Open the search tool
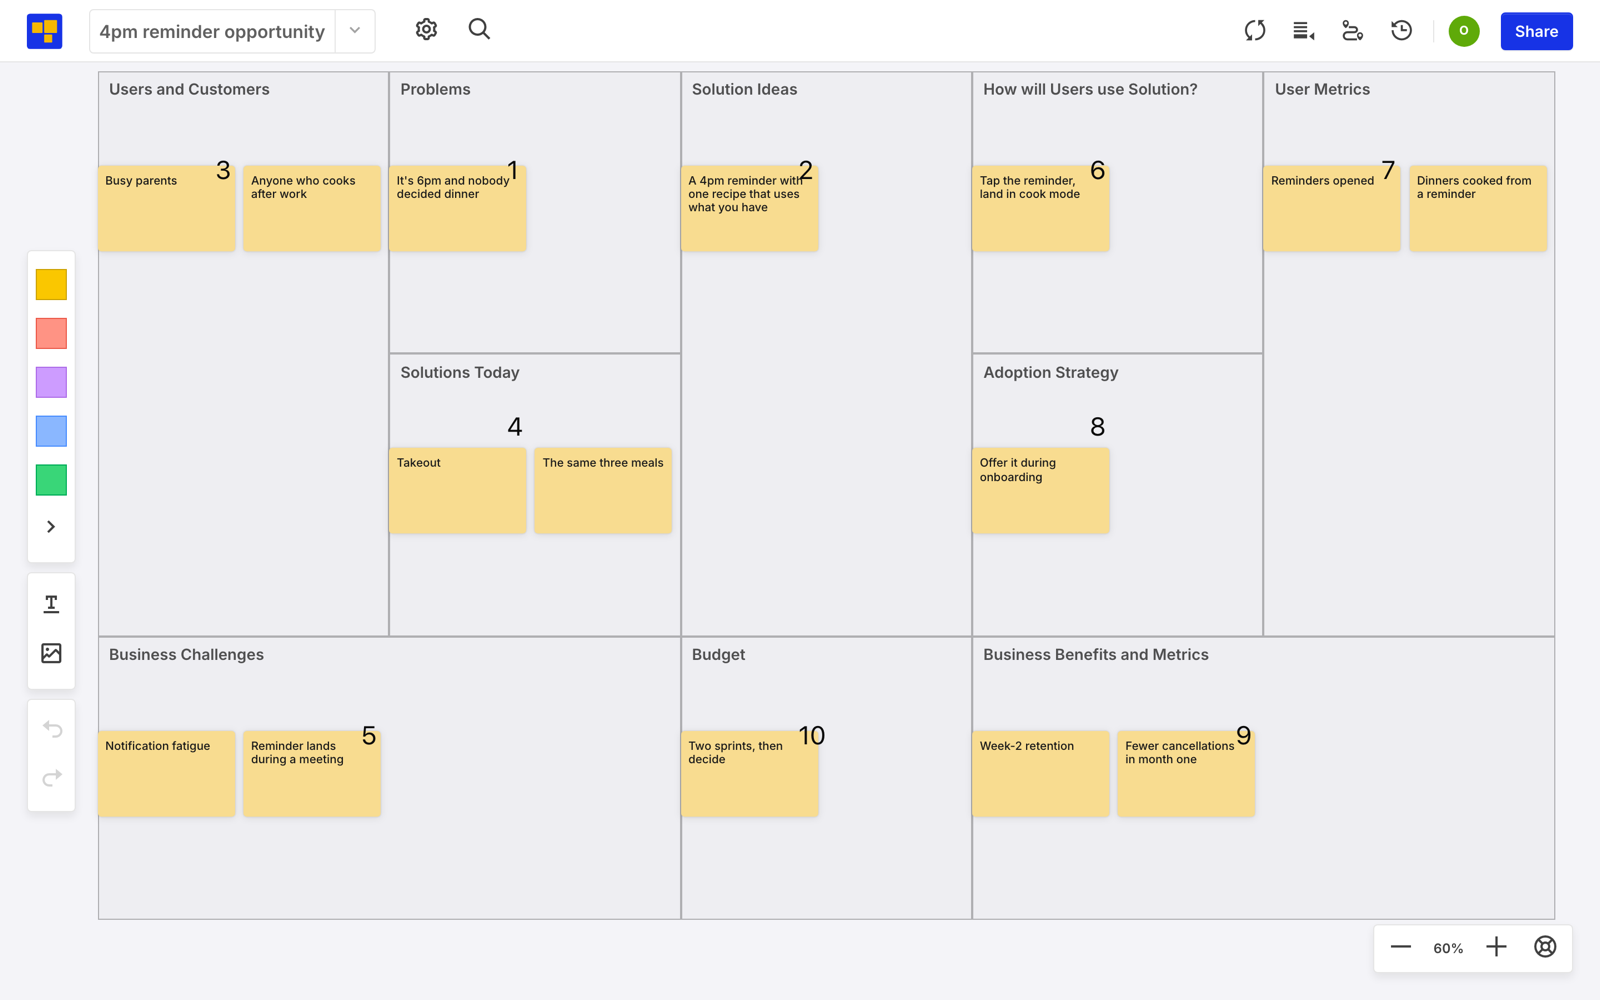The width and height of the screenshot is (1600, 1000). (x=479, y=30)
